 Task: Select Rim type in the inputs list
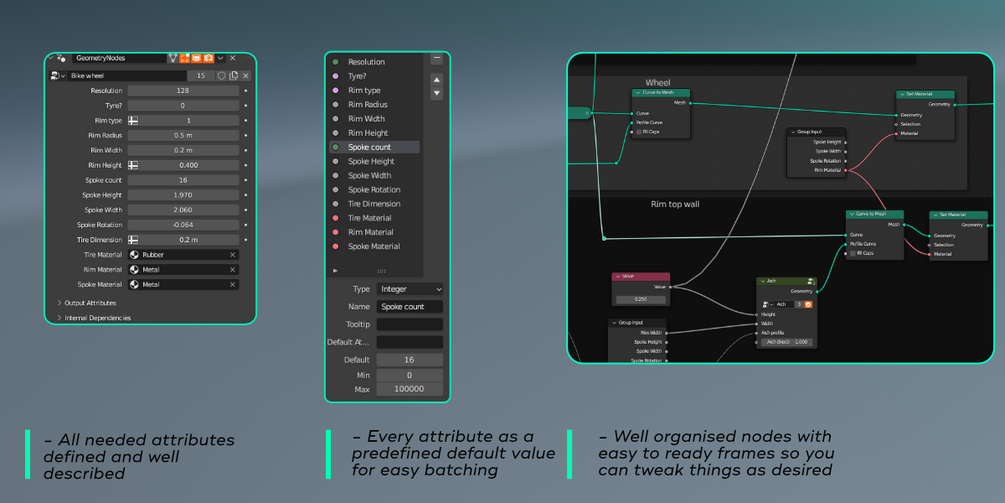pos(374,90)
